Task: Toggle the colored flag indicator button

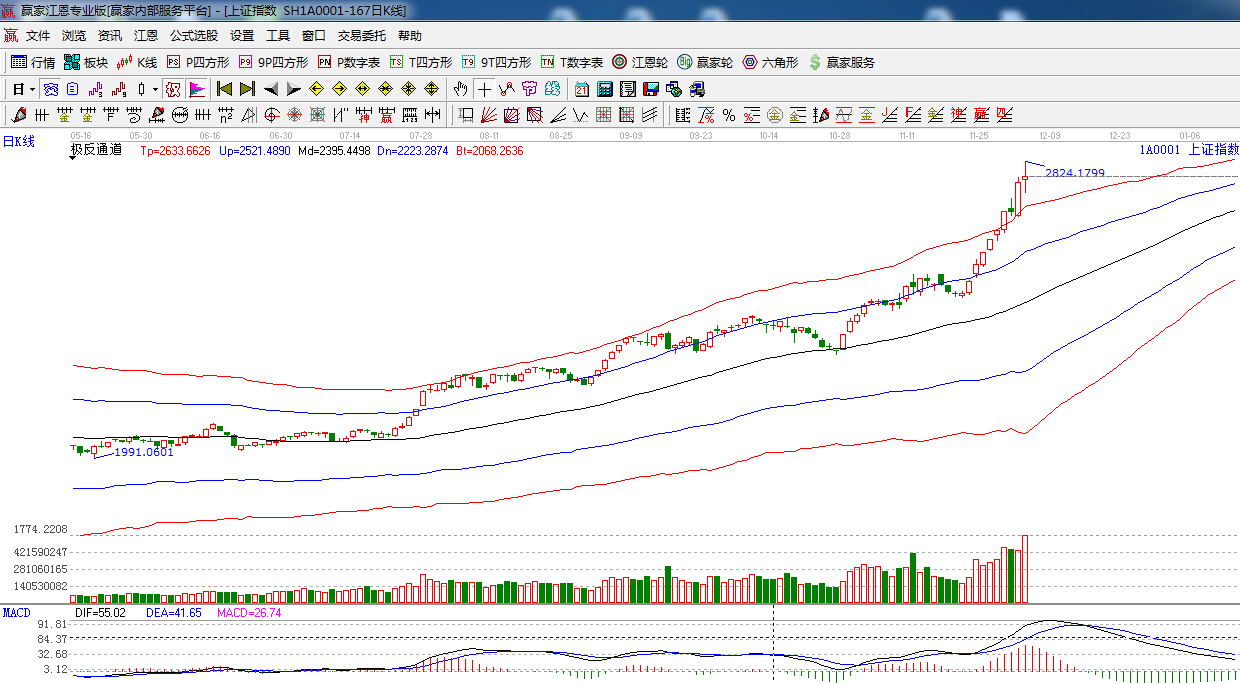Action: click(196, 89)
